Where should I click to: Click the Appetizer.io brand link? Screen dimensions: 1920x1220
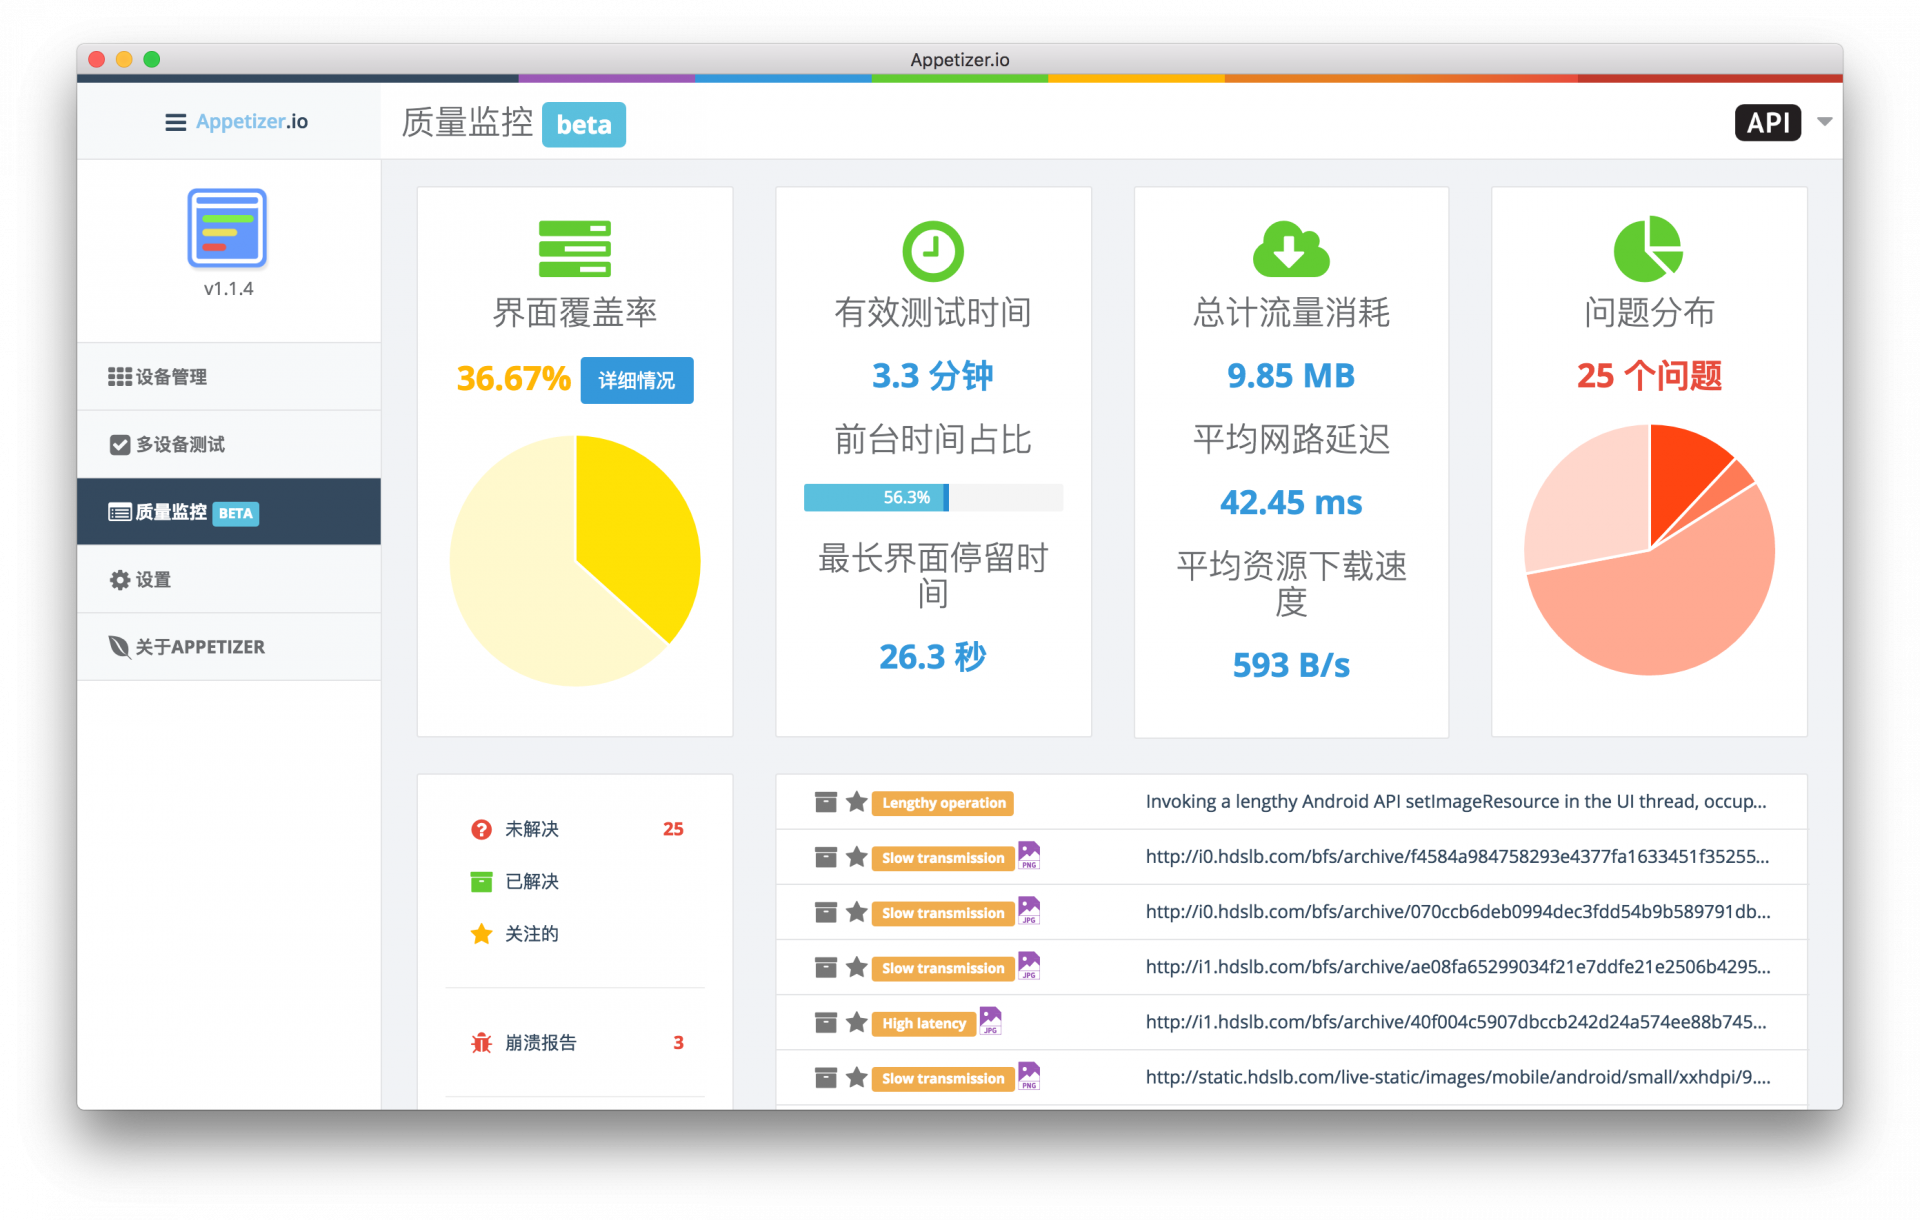(252, 122)
